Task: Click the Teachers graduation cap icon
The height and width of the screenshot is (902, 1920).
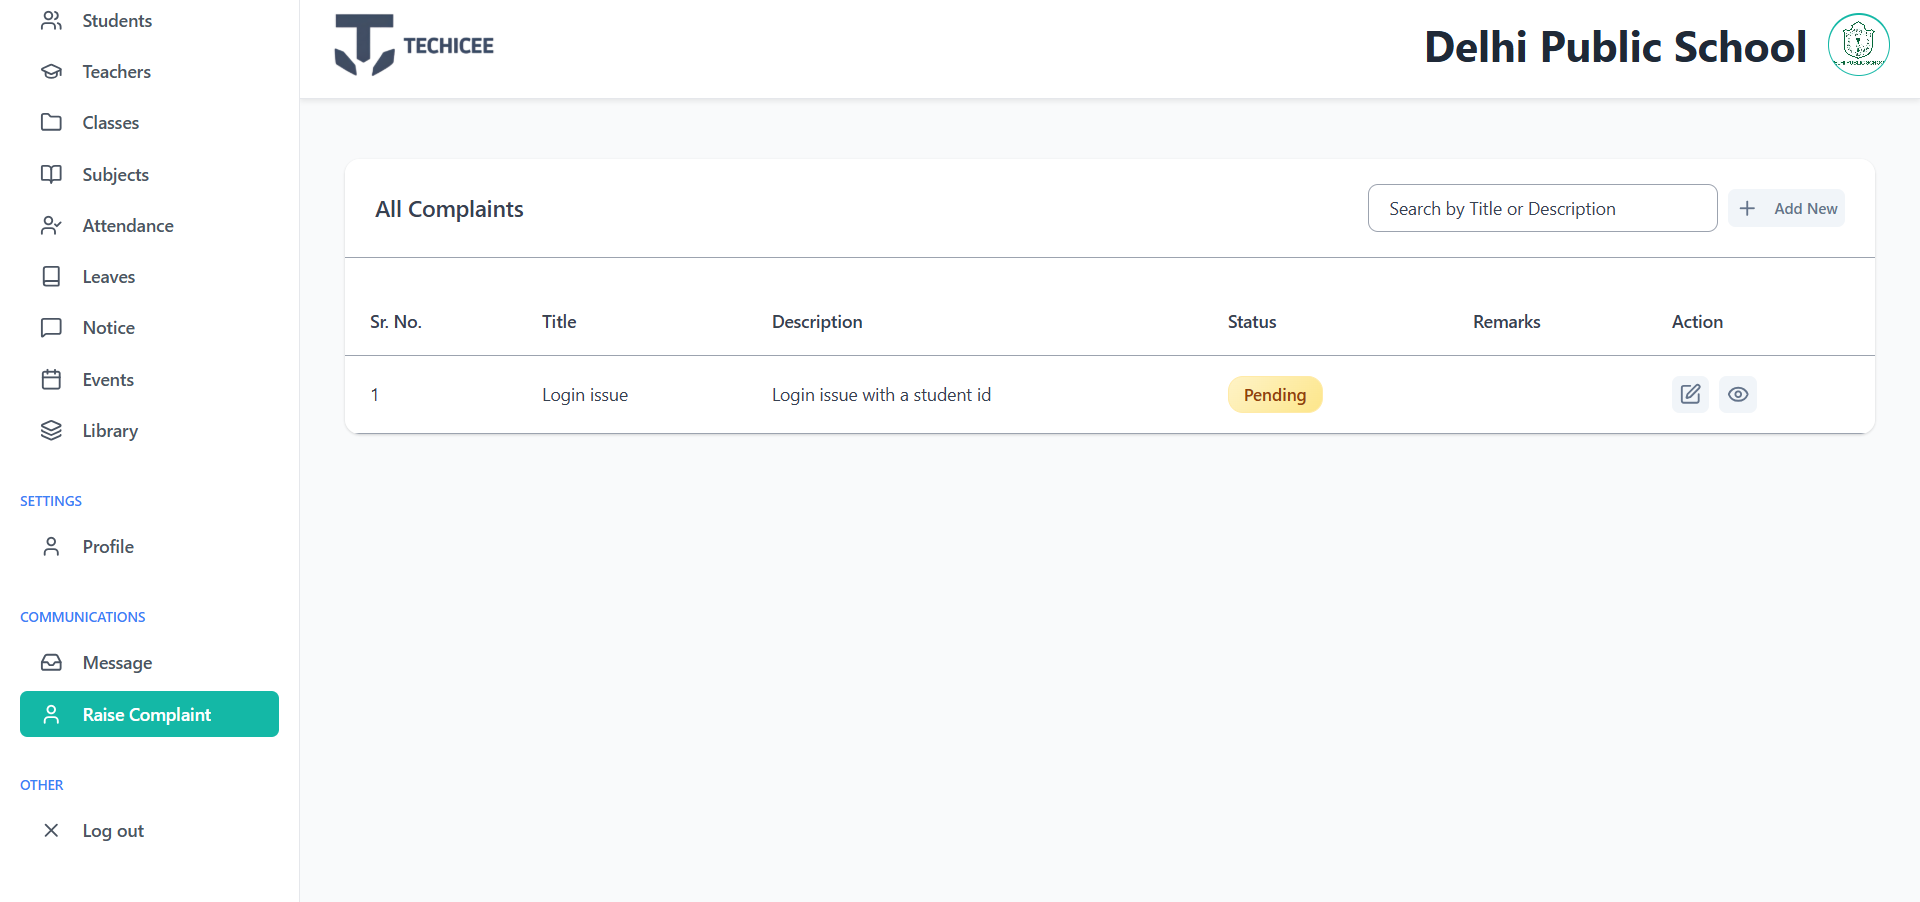Action: pos(51,71)
